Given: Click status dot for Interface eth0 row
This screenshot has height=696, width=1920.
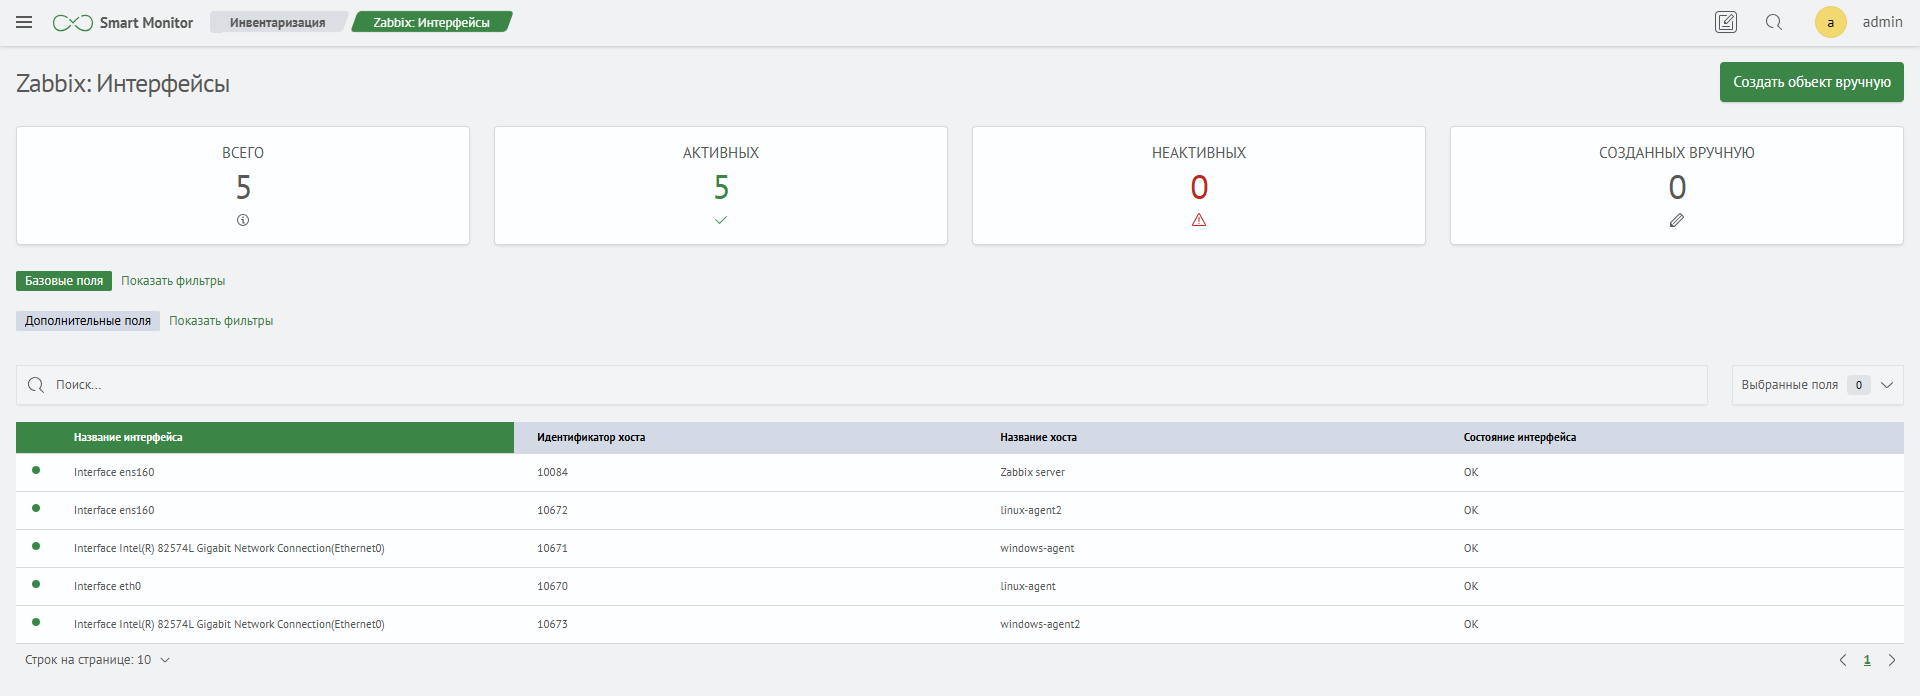Looking at the screenshot, I should coord(36,584).
